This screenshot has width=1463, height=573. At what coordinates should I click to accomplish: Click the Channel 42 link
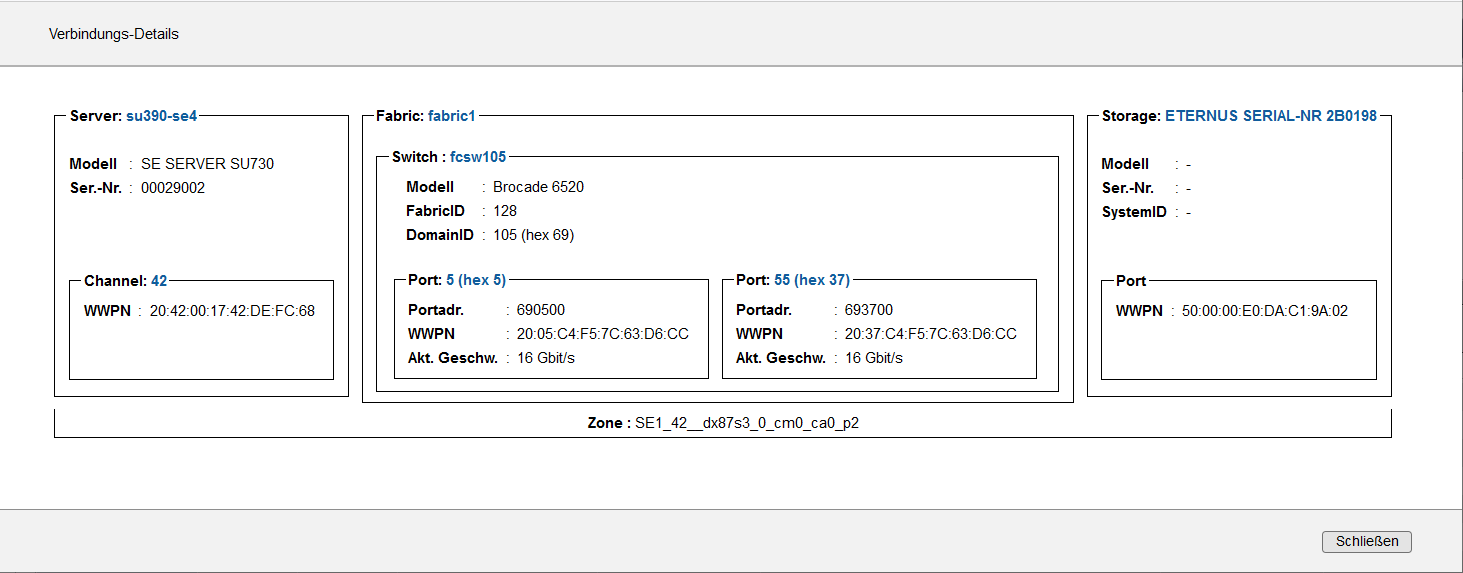tap(159, 281)
